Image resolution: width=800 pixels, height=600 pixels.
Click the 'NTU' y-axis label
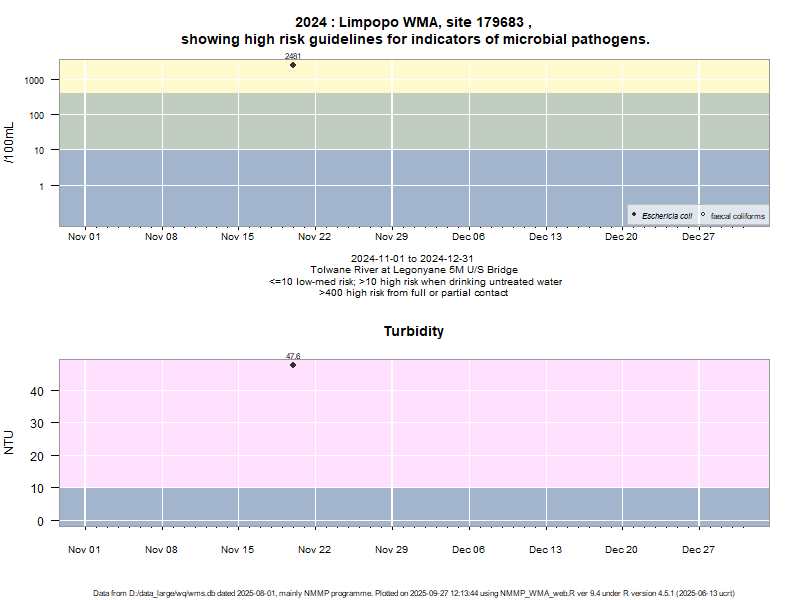click(10, 442)
